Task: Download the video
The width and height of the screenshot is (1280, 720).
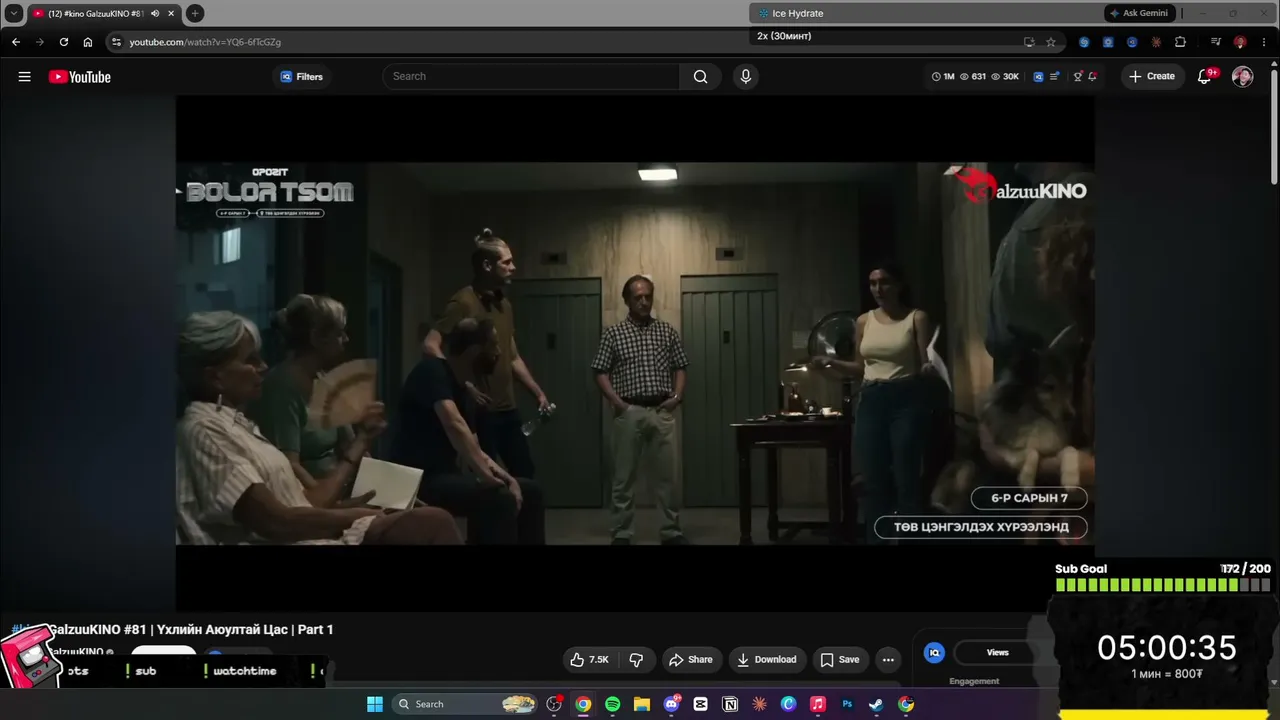Action: (767, 660)
